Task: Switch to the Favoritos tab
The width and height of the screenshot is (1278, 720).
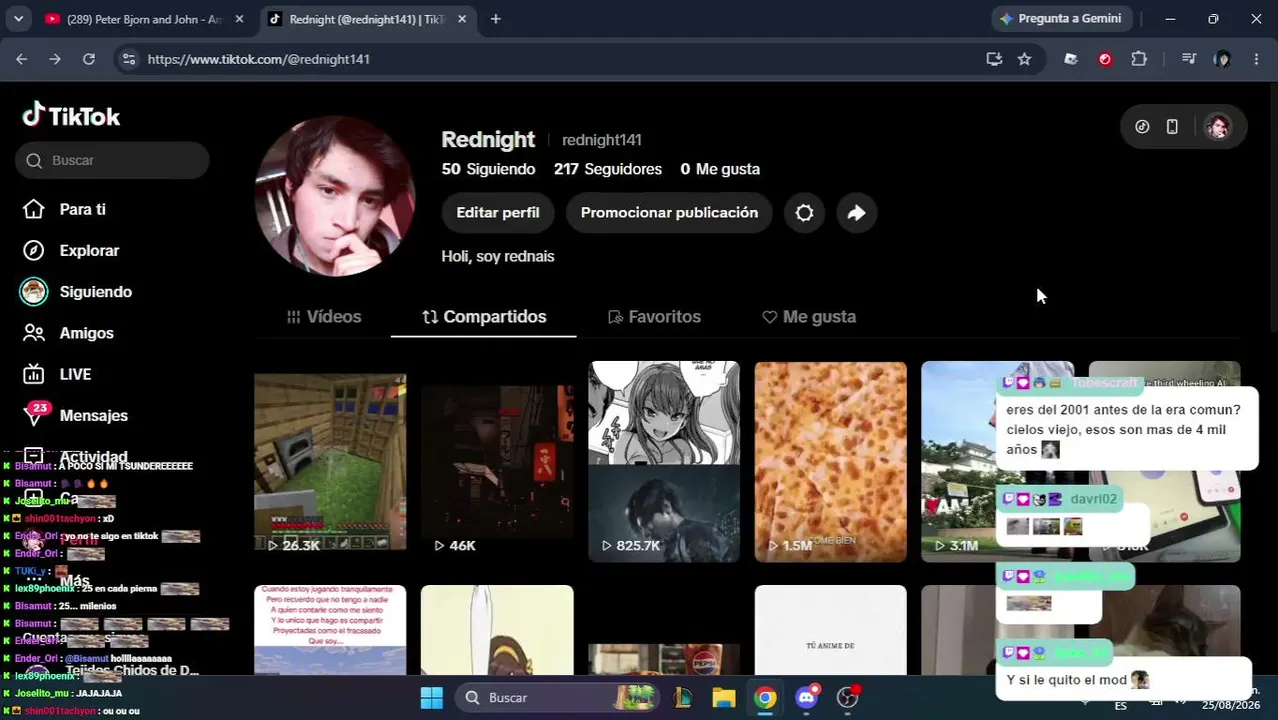Action: pos(654,316)
